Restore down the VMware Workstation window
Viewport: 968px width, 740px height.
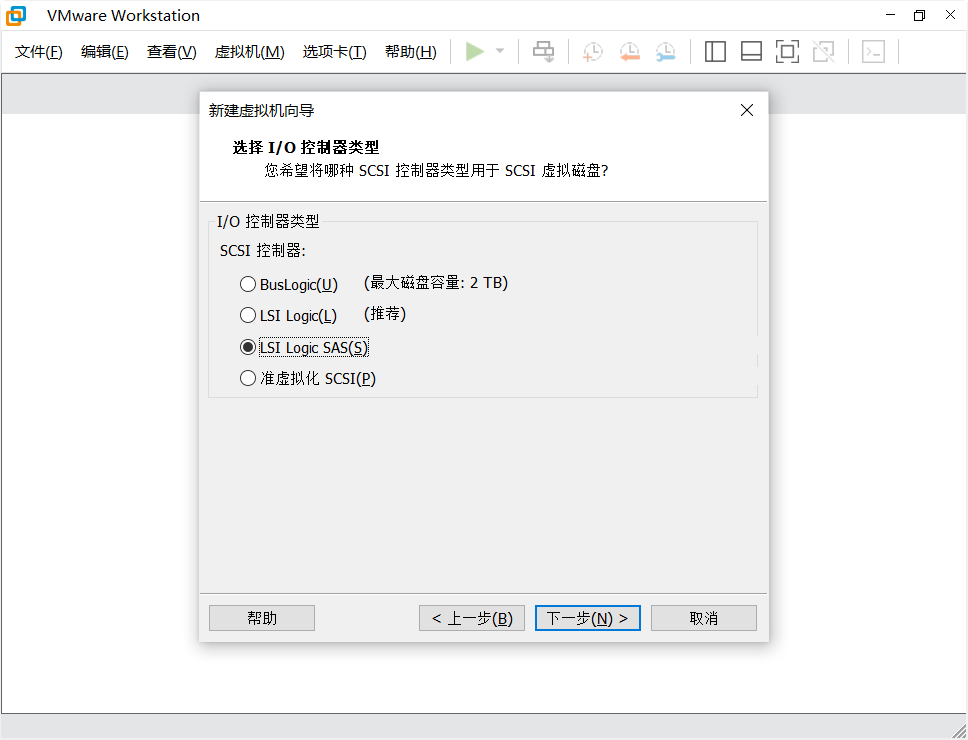[919, 15]
